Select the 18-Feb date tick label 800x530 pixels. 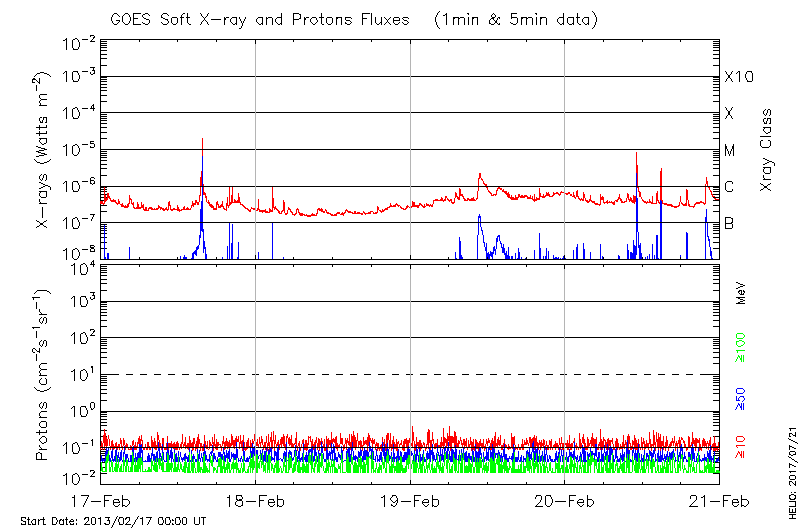pos(256,500)
